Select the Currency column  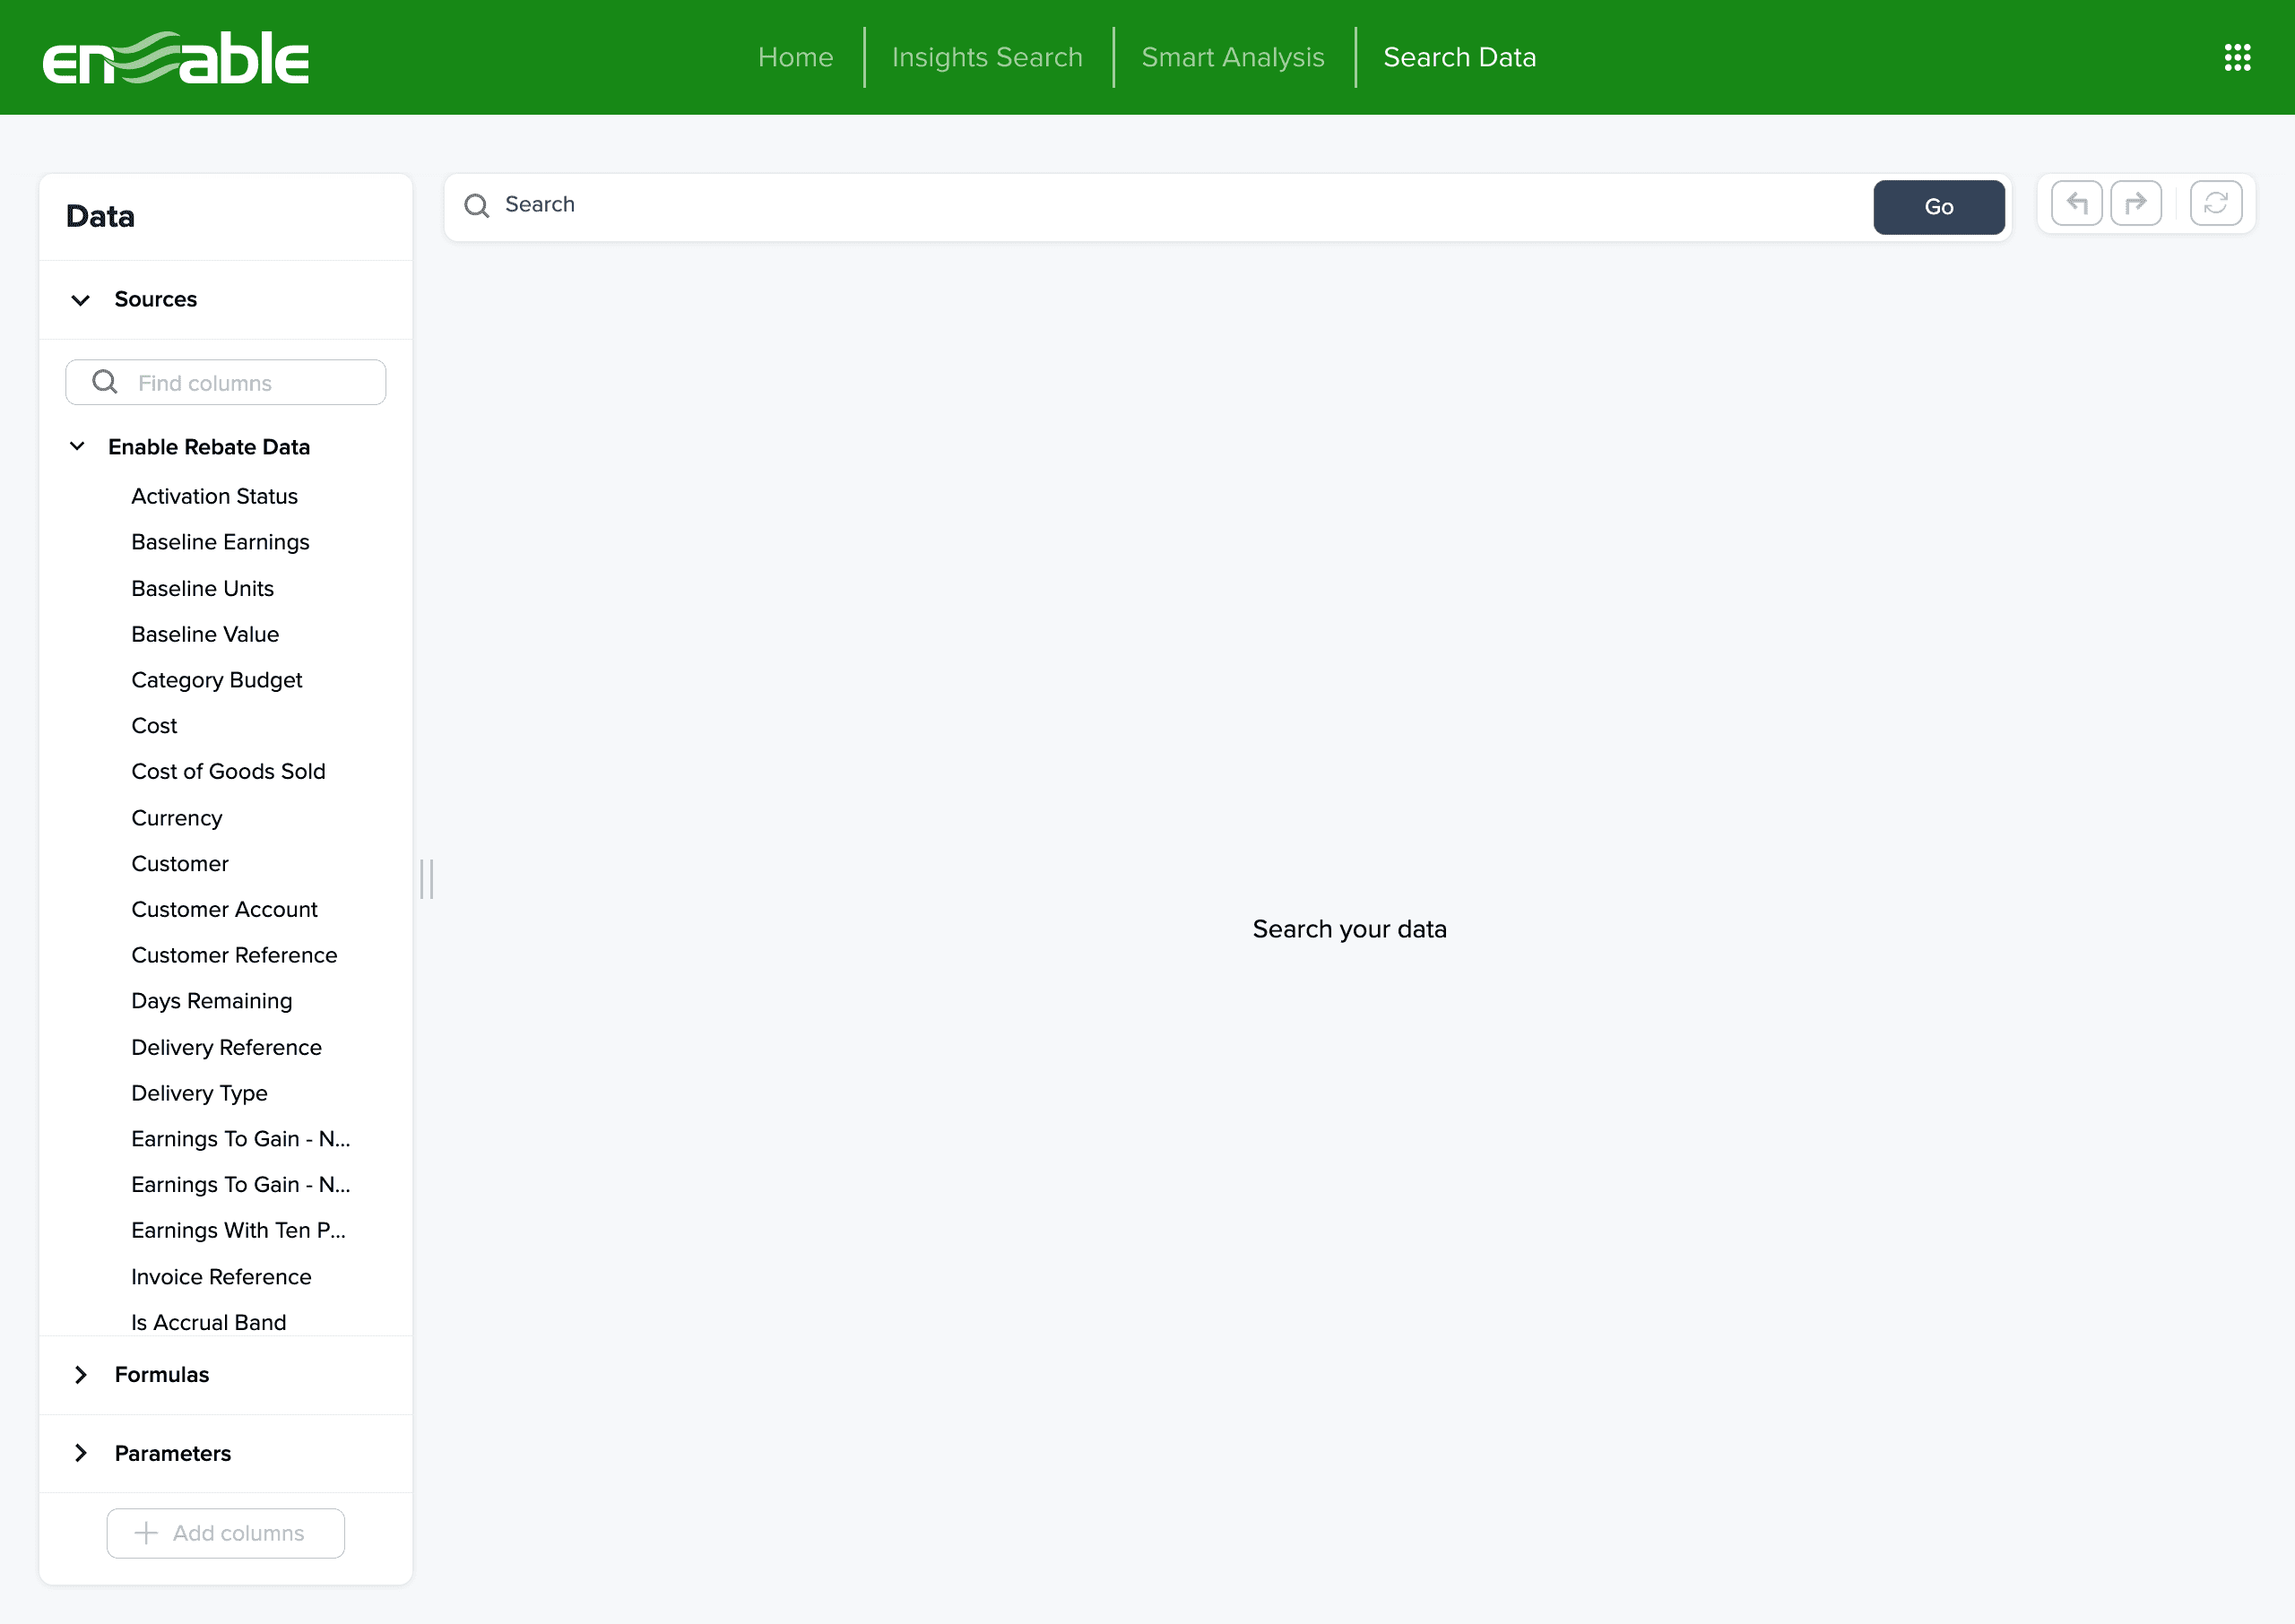(x=176, y=818)
